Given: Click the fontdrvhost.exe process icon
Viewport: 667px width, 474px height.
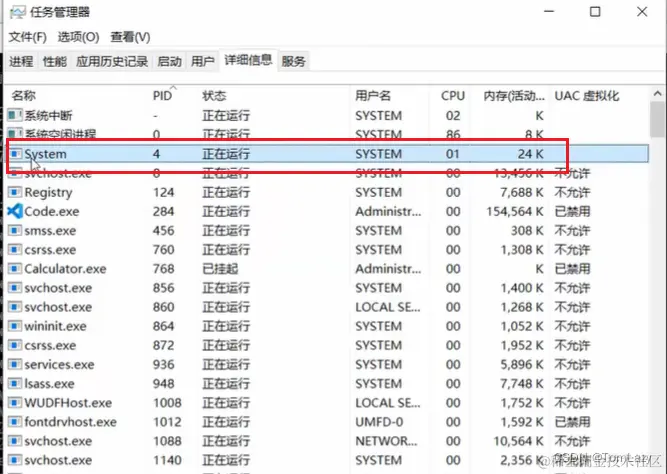Looking at the screenshot, I should 15,422.
